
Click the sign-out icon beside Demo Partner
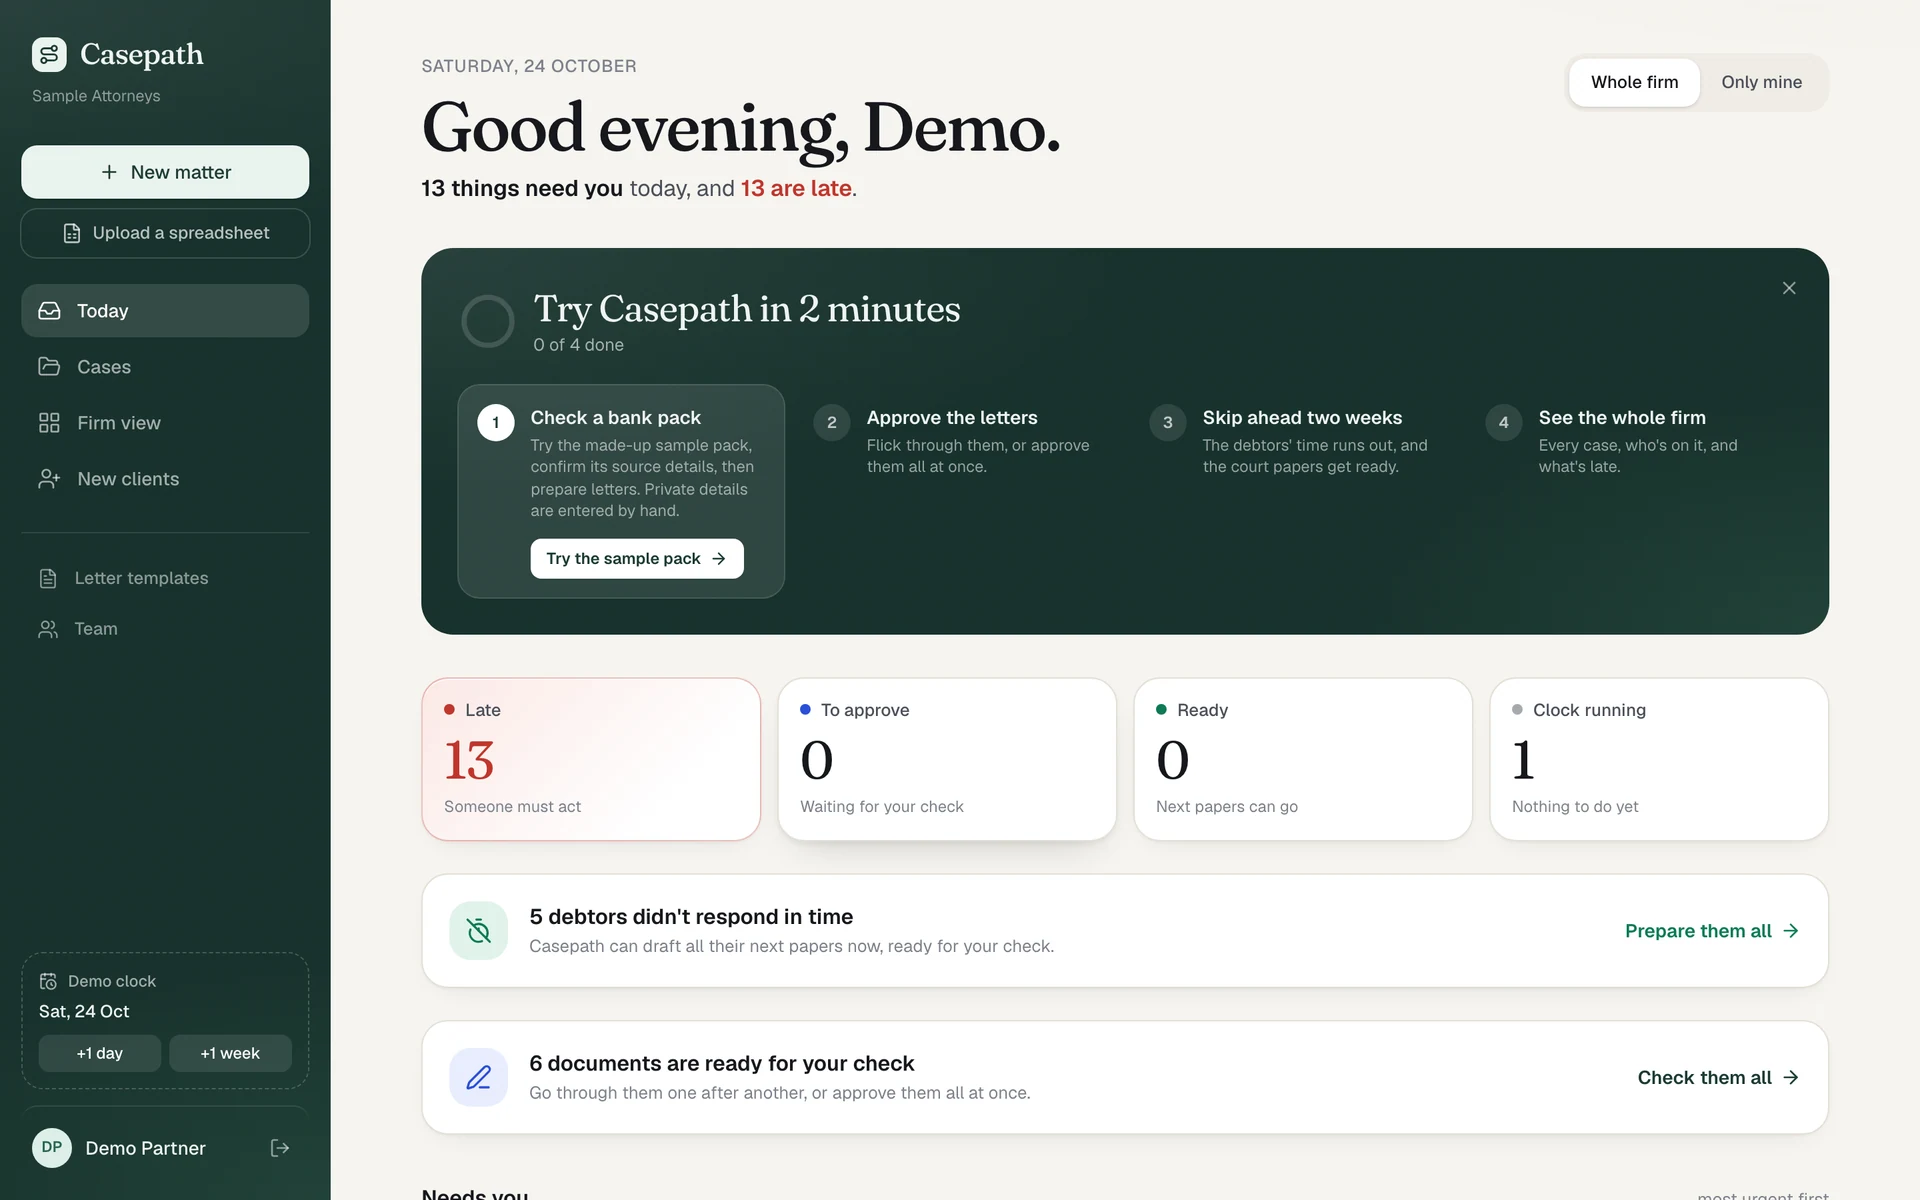280,1148
